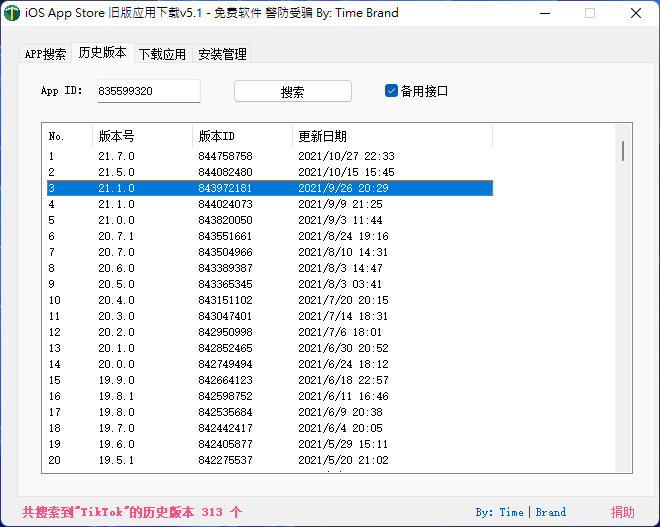The width and height of the screenshot is (660, 527).
Task: Select the version 20.4.0 row
Action: (269, 300)
